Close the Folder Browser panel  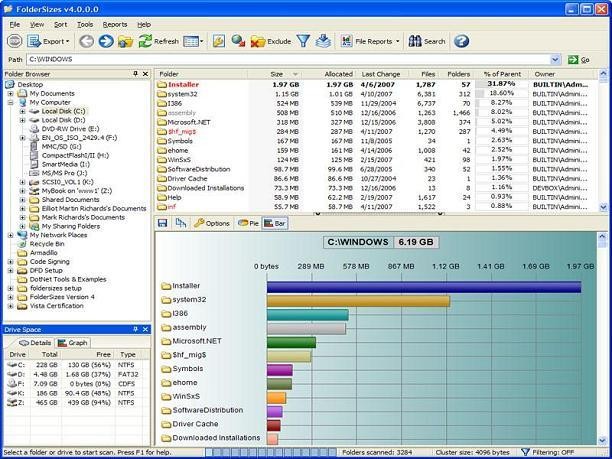coord(146,74)
